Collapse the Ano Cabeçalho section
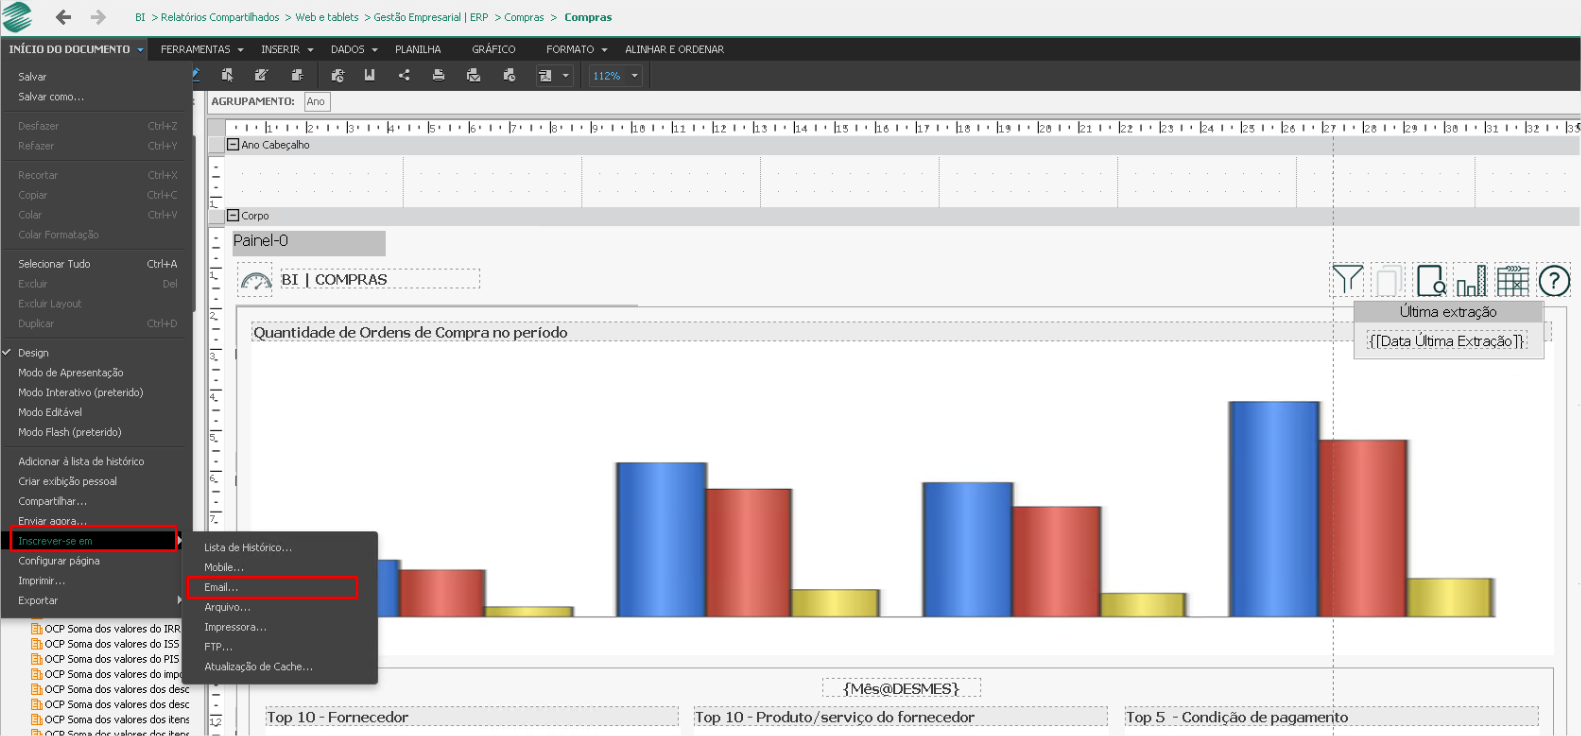 233,145
